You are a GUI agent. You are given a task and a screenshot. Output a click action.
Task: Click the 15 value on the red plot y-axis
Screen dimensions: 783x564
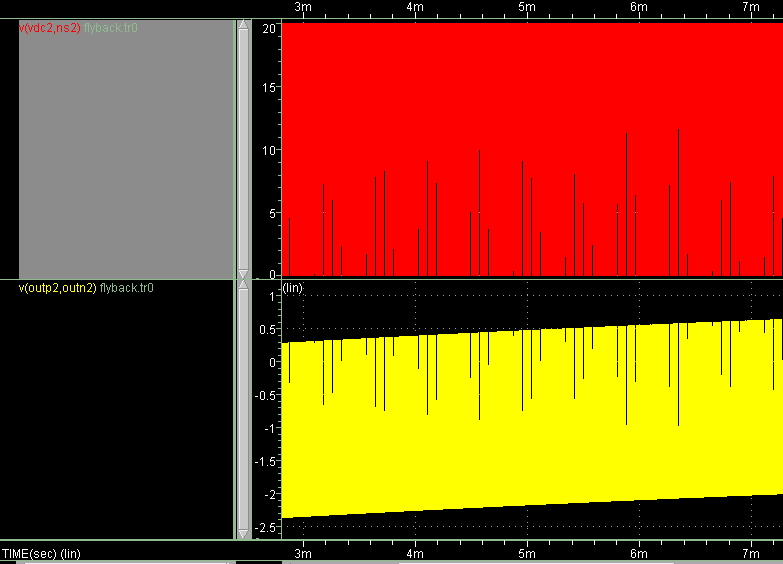point(269,87)
